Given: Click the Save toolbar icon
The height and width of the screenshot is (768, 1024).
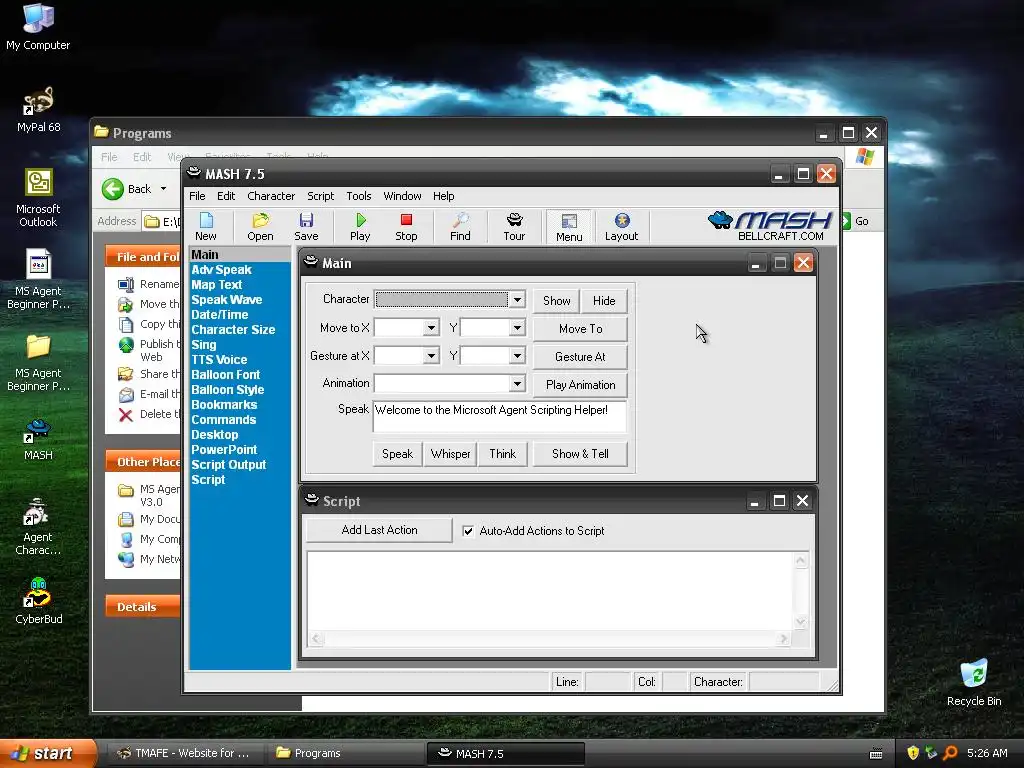Looking at the screenshot, I should pyautogui.click(x=306, y=227).
